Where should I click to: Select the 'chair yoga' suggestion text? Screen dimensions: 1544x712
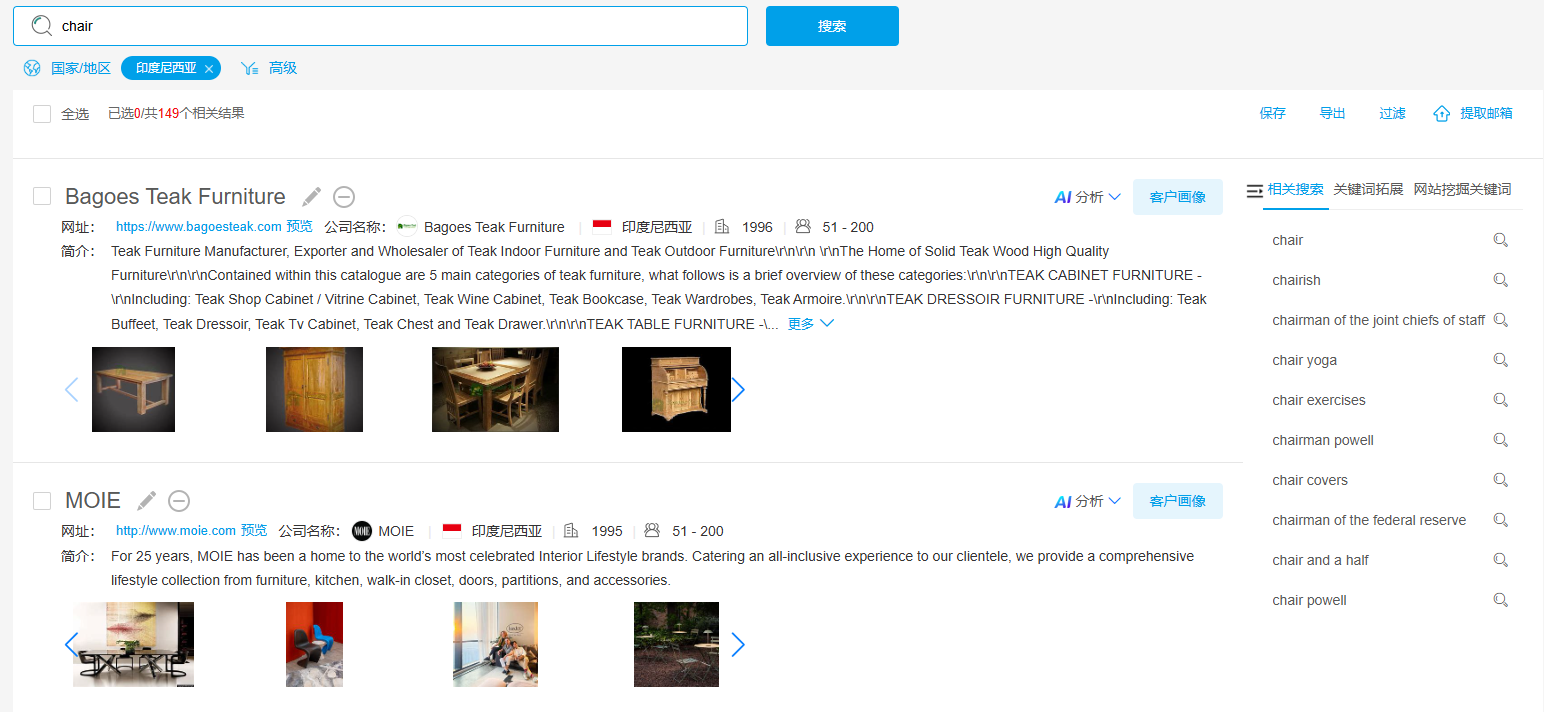click(1304, 360)
